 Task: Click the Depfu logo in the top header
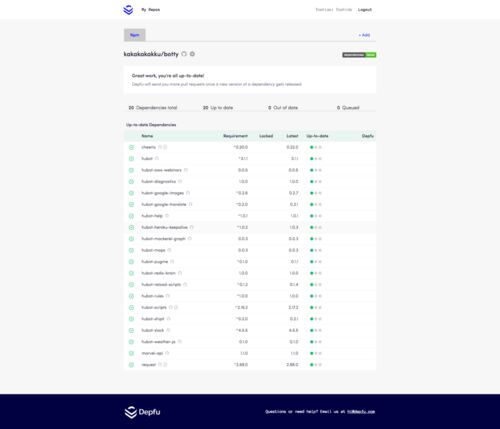click(128, 10)
